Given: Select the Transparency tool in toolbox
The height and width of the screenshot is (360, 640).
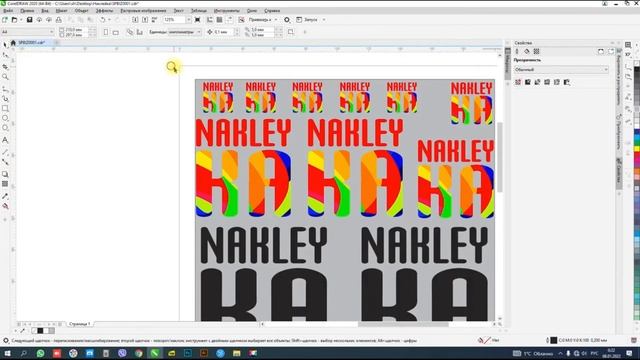Looking at the screenshot, I should point(5,184).
